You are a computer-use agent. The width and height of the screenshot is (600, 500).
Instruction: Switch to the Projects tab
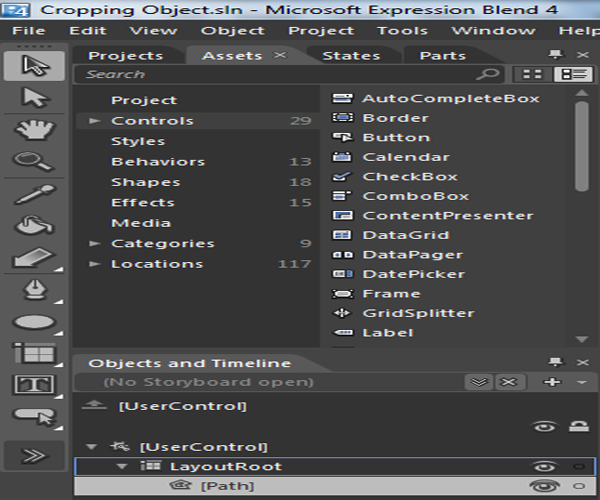tap(126, 56)
